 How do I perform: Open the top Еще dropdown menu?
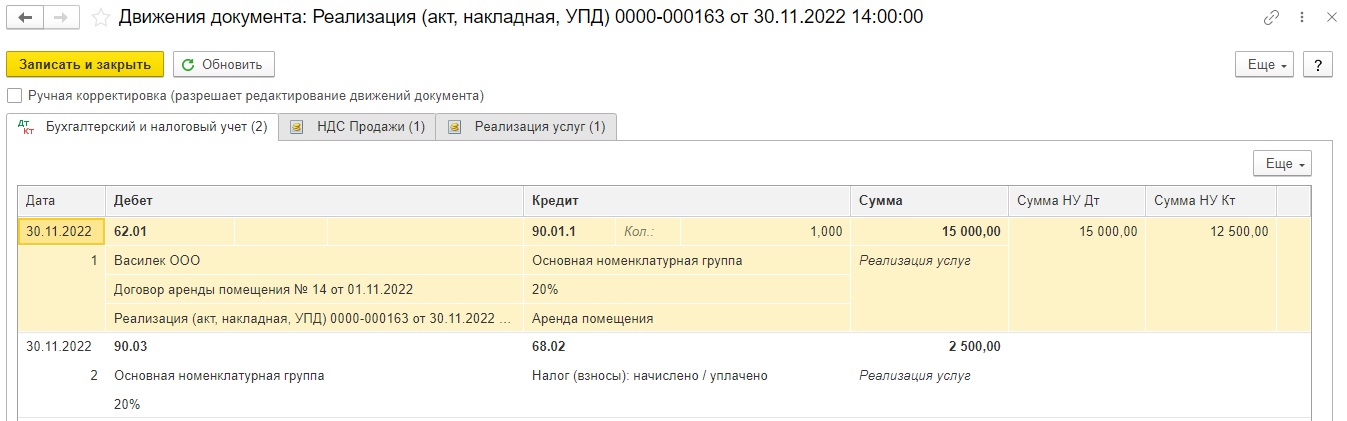(x=1266, y=64)
